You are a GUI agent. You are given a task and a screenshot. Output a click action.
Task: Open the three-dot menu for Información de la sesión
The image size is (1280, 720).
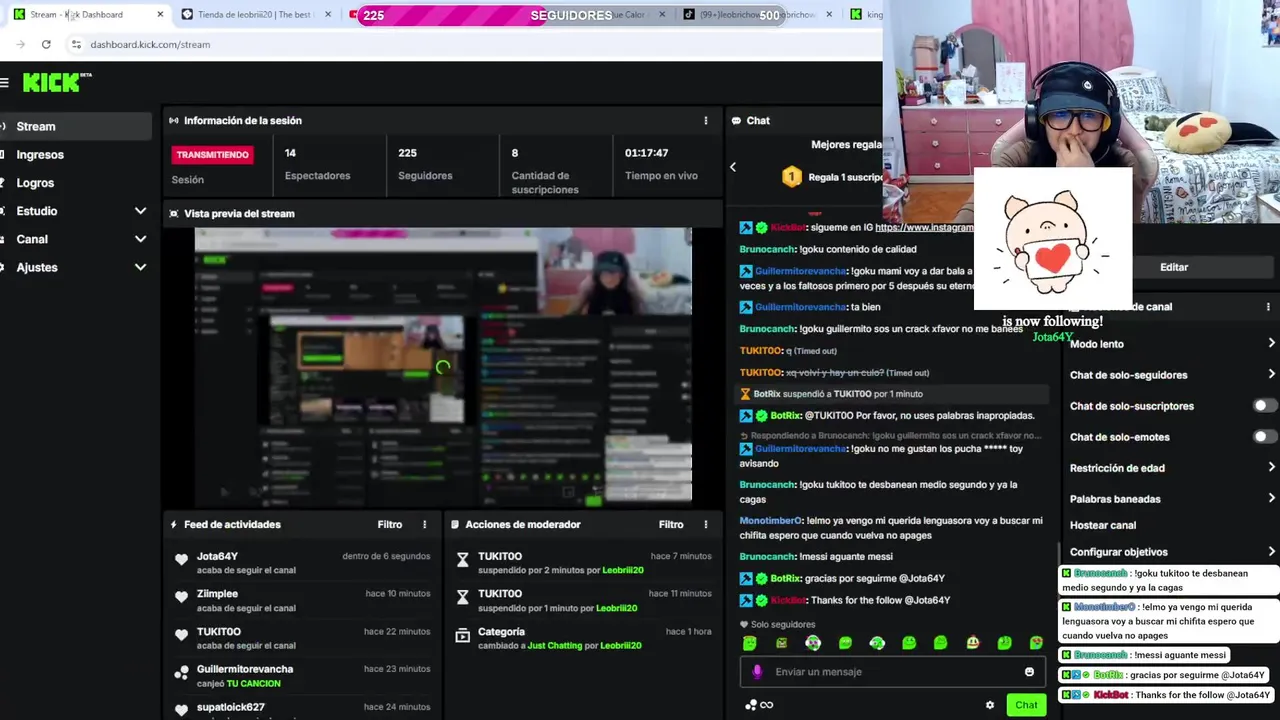705,120
